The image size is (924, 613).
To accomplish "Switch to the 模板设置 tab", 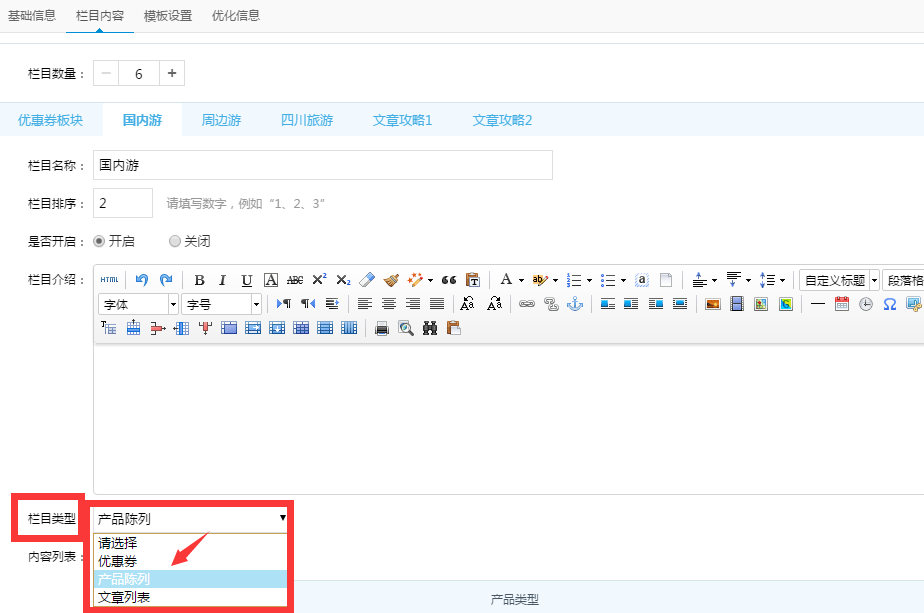I will [168, 15].
